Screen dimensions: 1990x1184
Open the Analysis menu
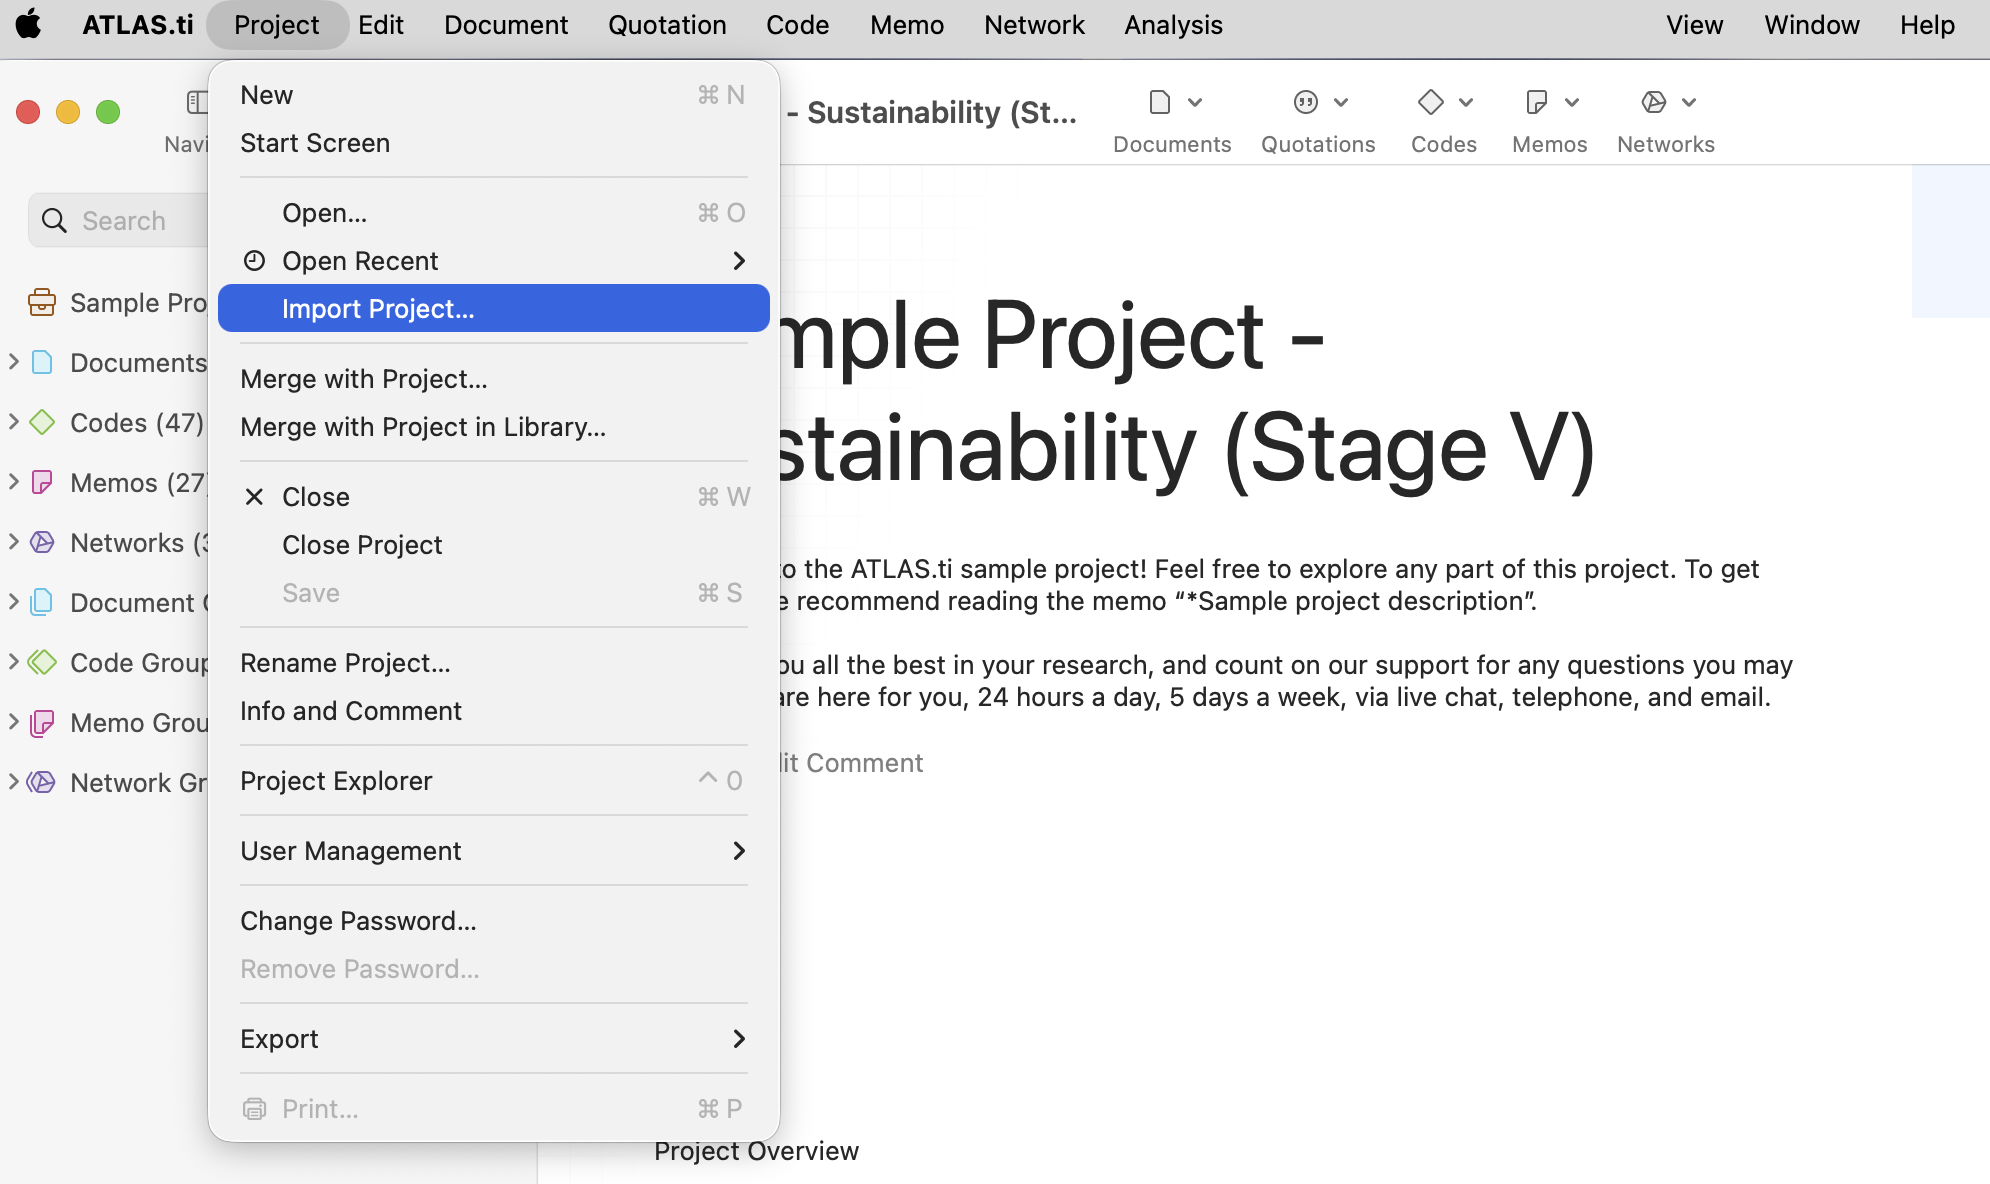click(1173, 25)
